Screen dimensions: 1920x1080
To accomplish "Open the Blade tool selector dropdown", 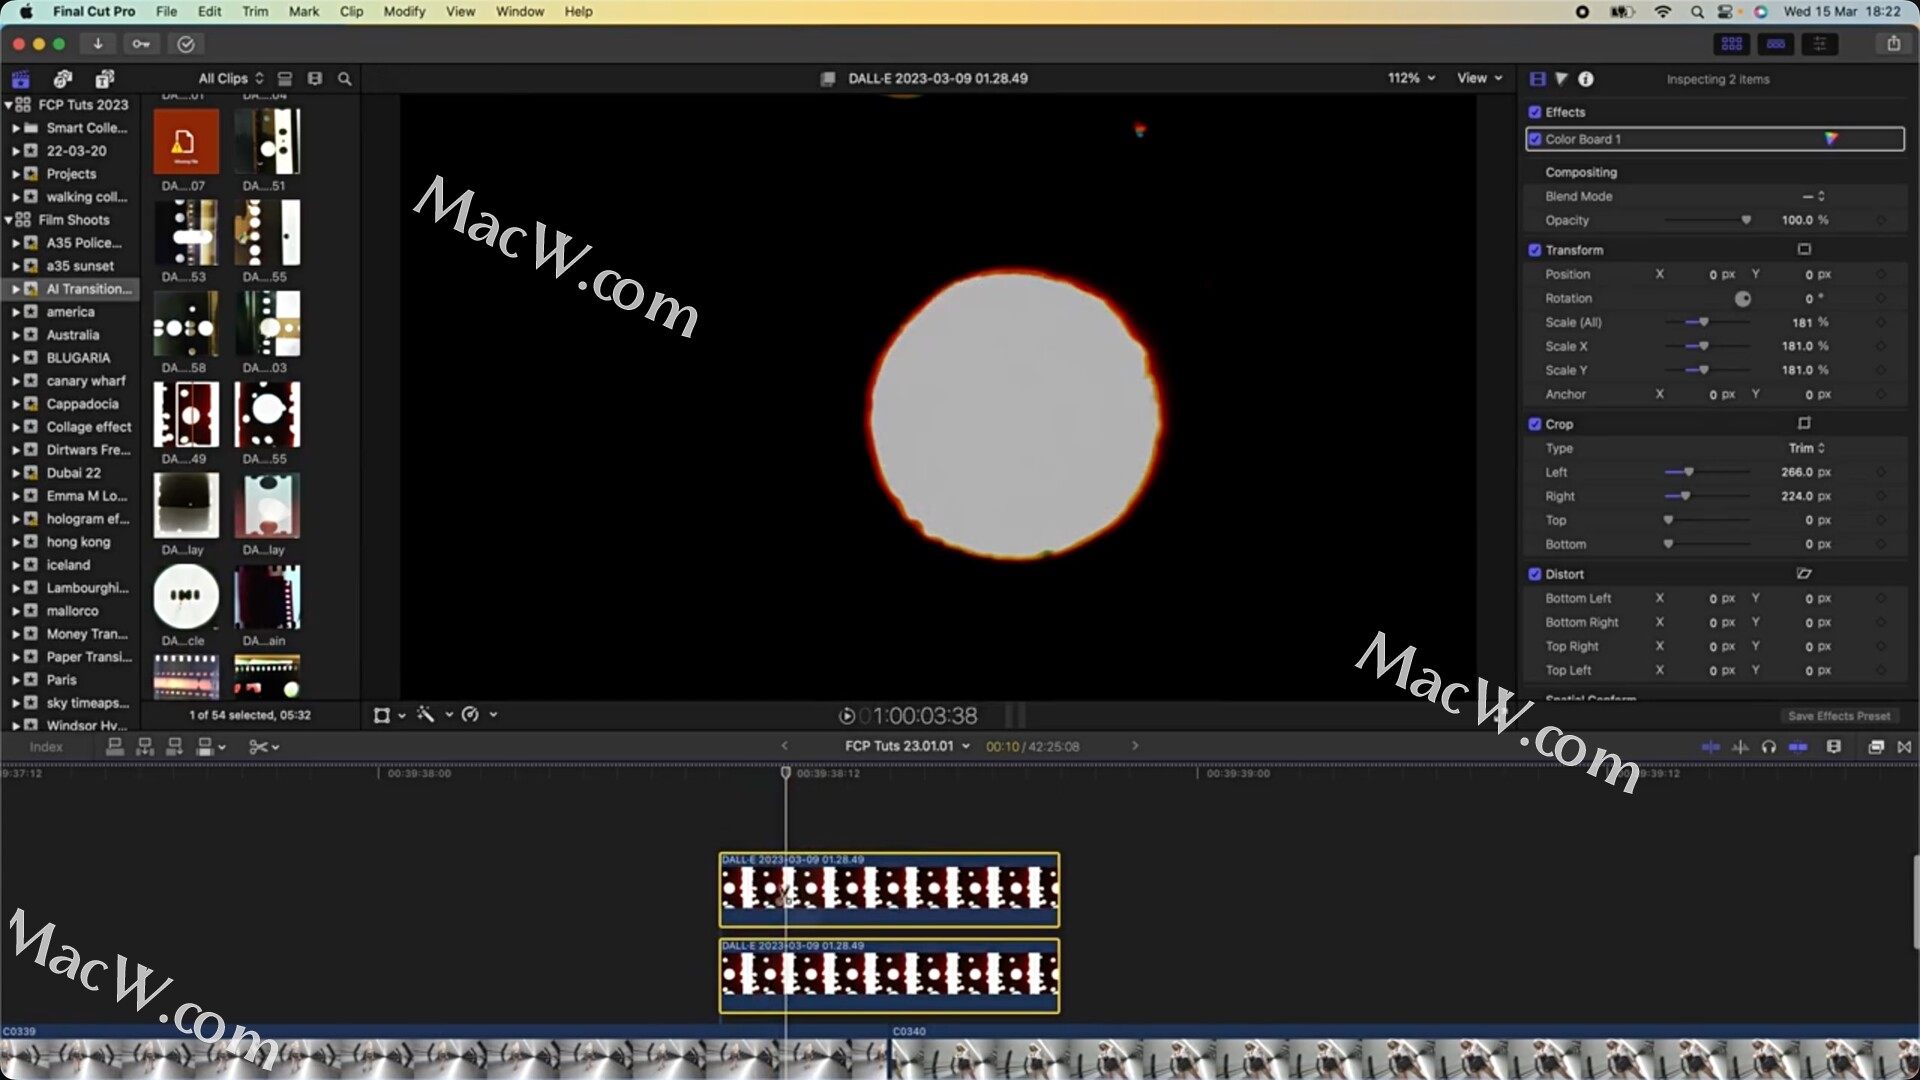I will (x=264, y=747).
